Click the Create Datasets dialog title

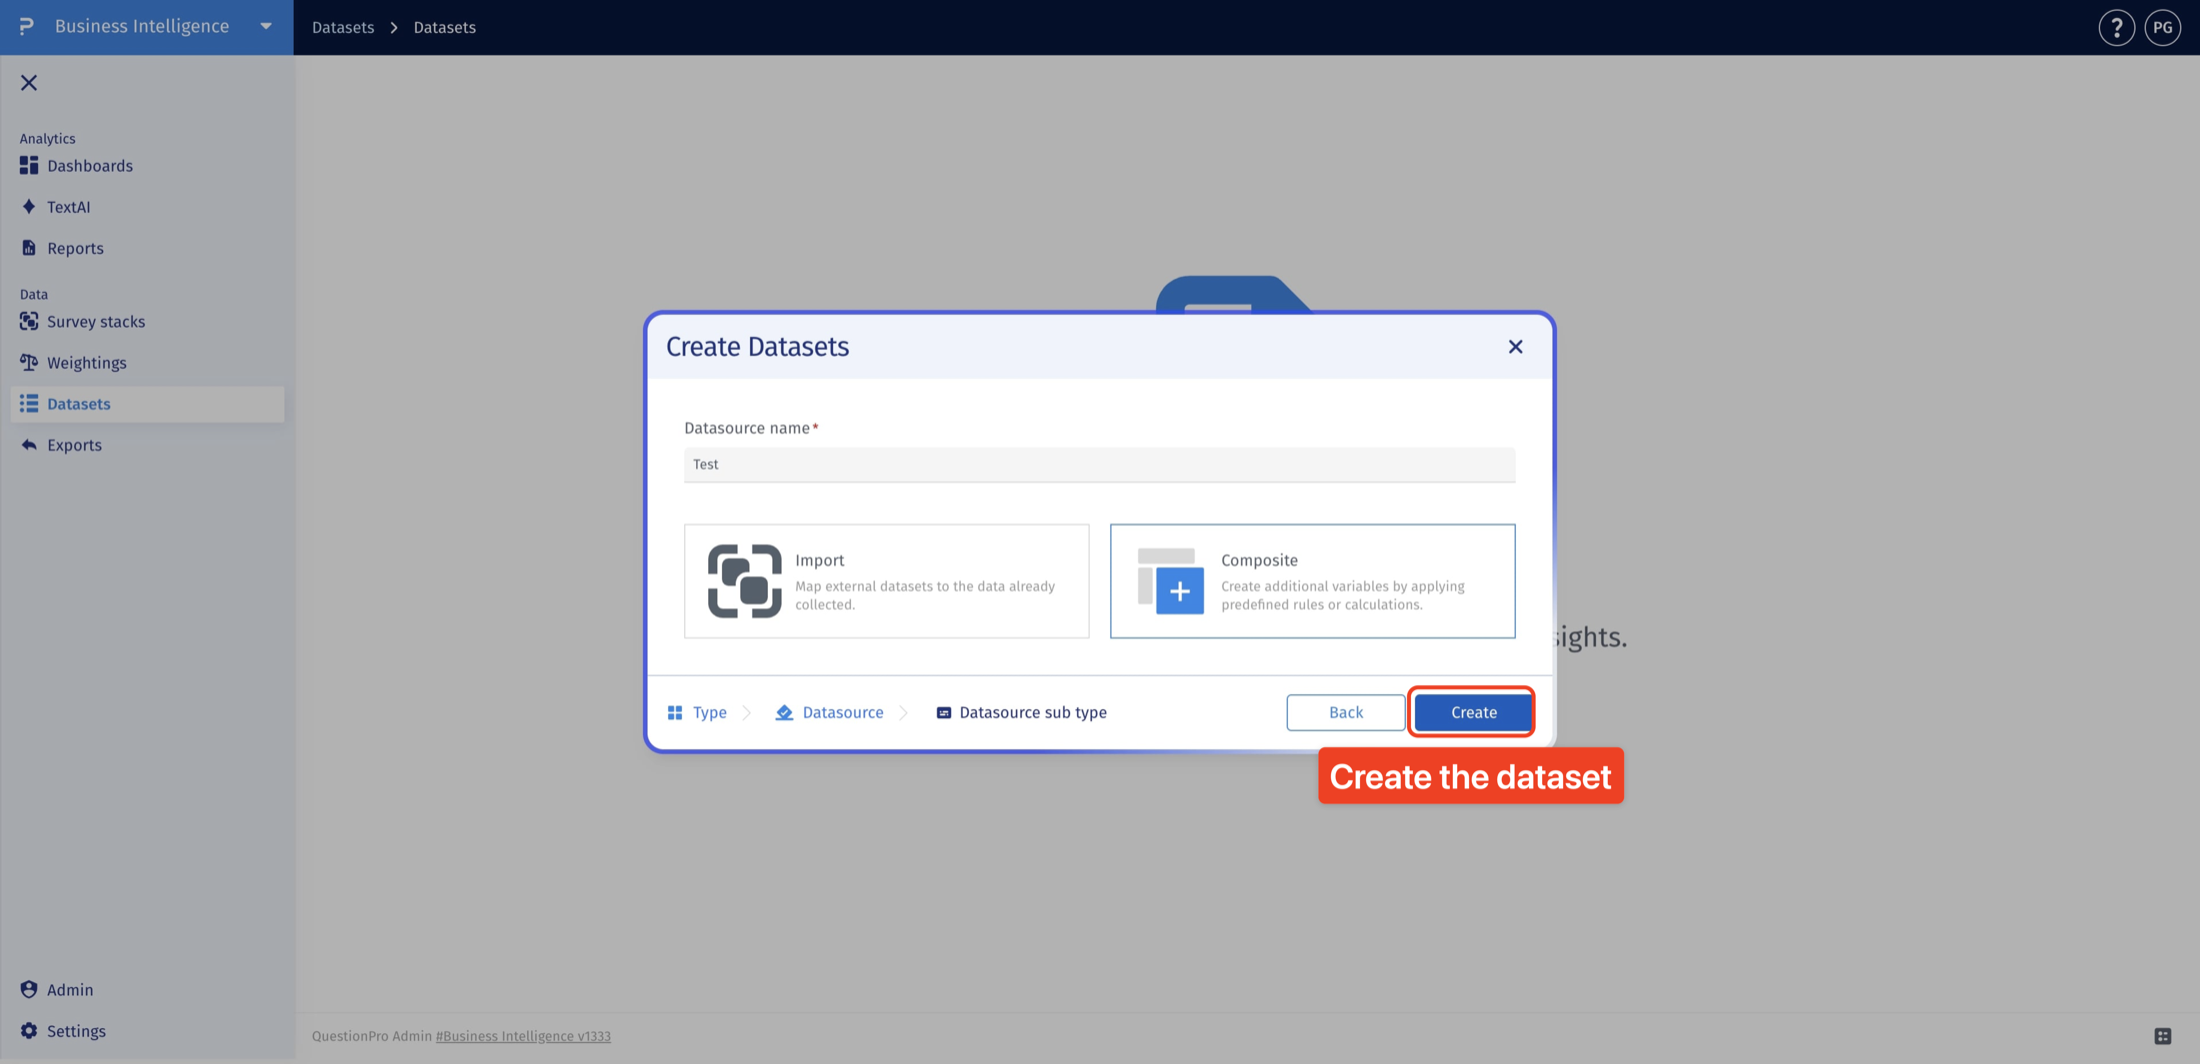757,346
